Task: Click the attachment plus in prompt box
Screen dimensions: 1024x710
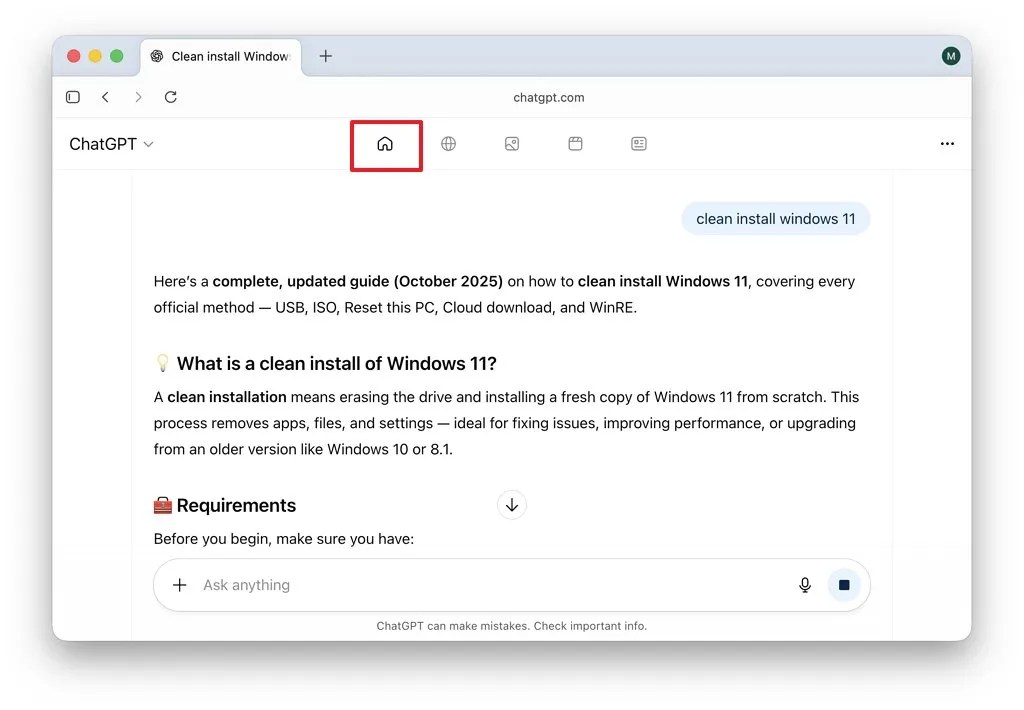Action: pyautogui.click(x=180, y=585)
